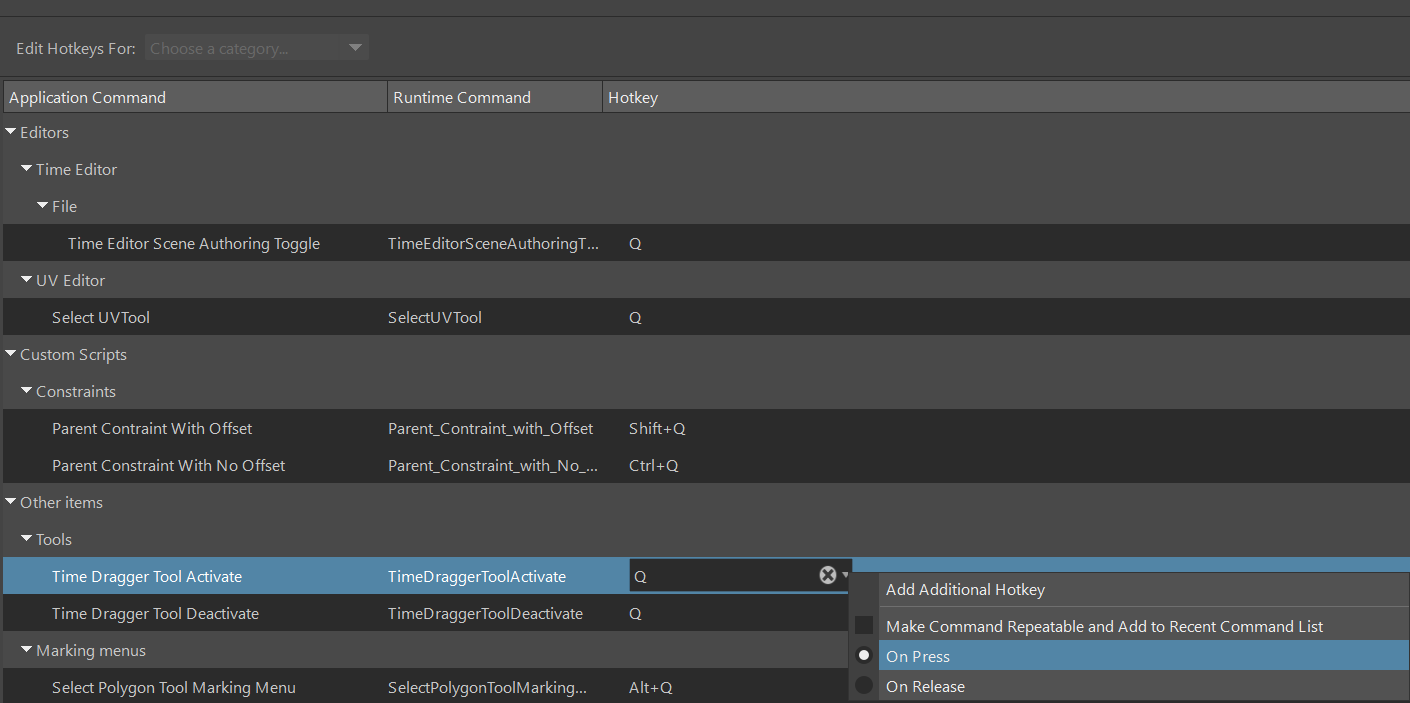Collapse the Time Editor section
The image size is (1410, 703).
click(x=27, y=169)
